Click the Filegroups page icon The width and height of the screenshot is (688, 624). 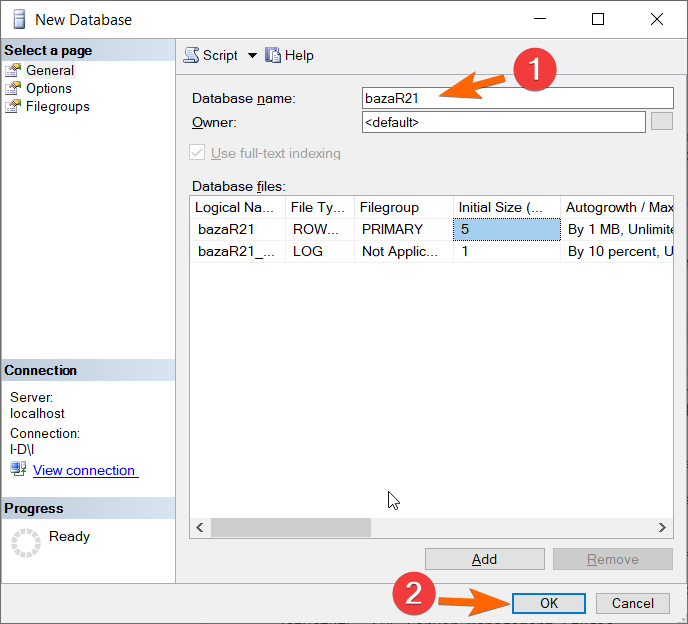13,106
